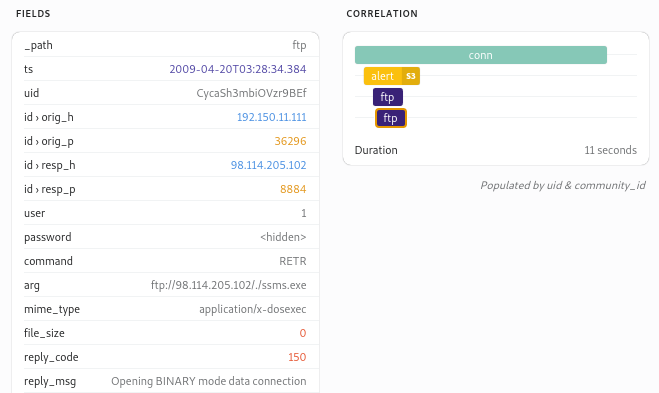Screen dimensions: 659x393
Task: Select the command value RETR
Action: 293,261
